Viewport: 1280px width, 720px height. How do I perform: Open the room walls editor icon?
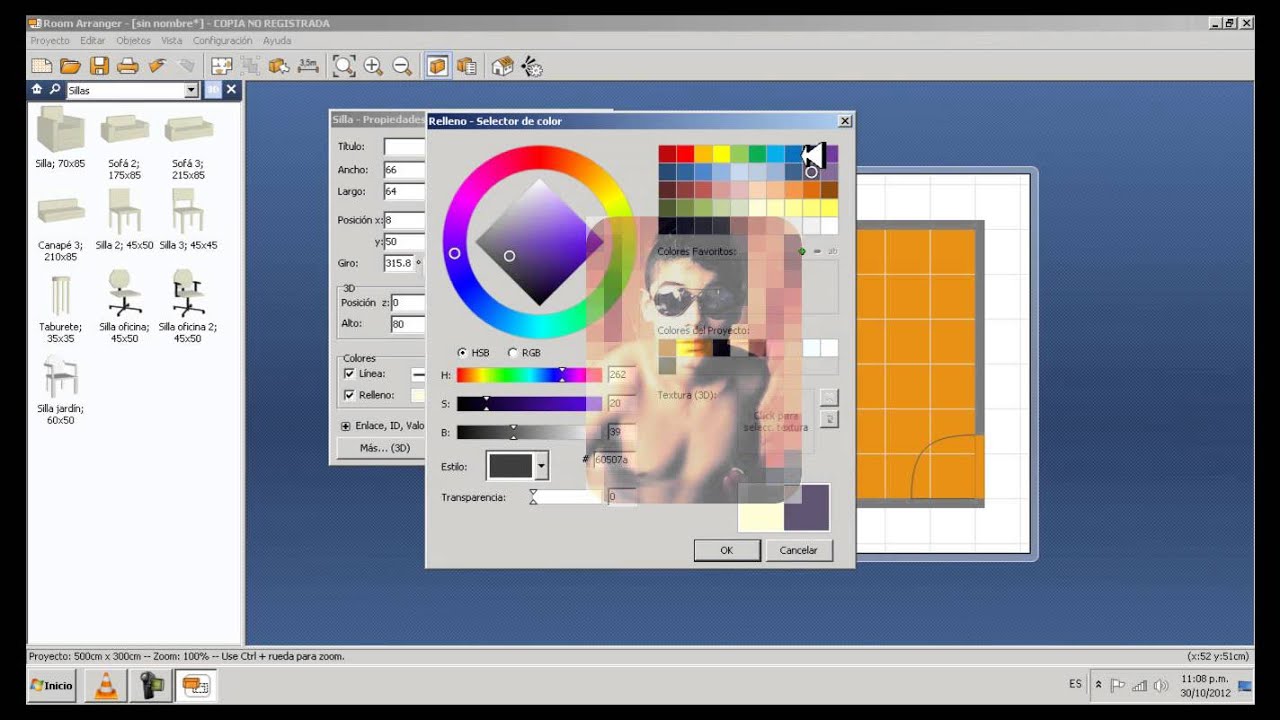(x=221, y=66)
